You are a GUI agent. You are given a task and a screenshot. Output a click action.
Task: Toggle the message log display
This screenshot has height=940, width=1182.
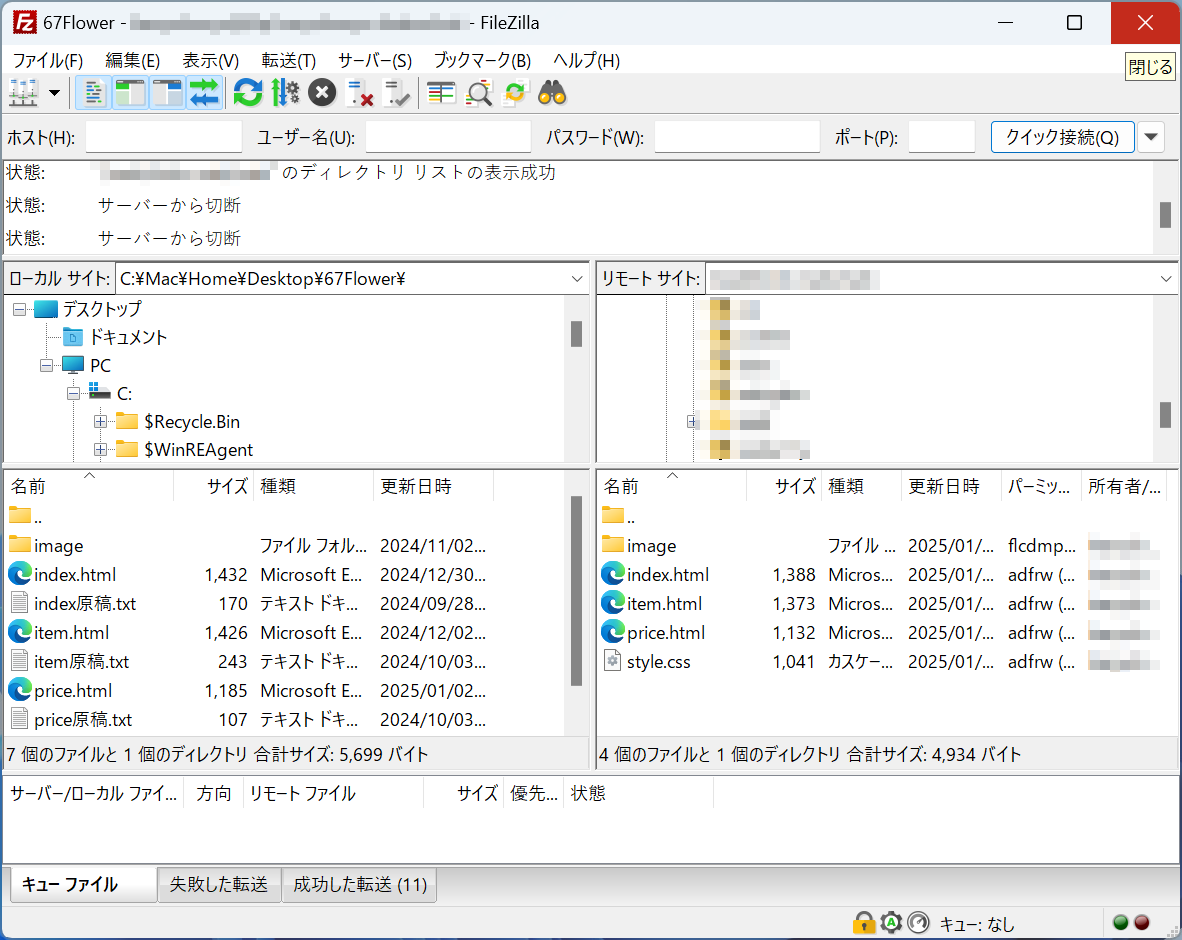(x=93, y=93)
